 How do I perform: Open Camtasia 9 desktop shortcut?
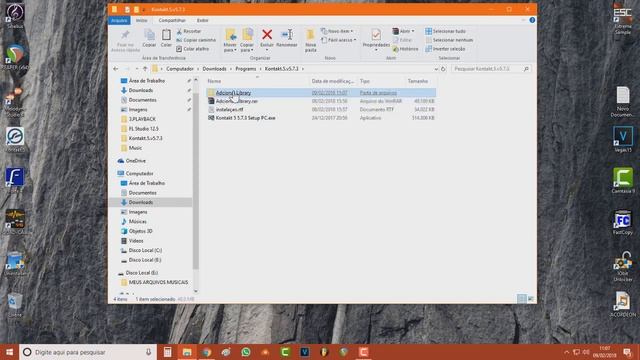pyautogui.click(x=623, y=180)
